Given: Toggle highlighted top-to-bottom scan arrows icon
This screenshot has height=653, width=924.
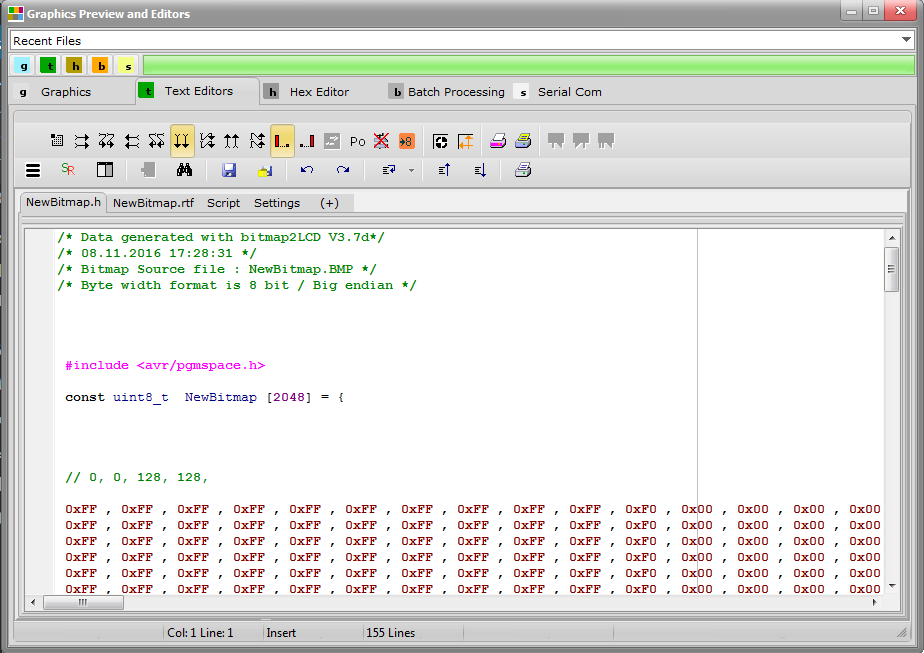Looking at the screenshot, I should [x=182, y=141].
